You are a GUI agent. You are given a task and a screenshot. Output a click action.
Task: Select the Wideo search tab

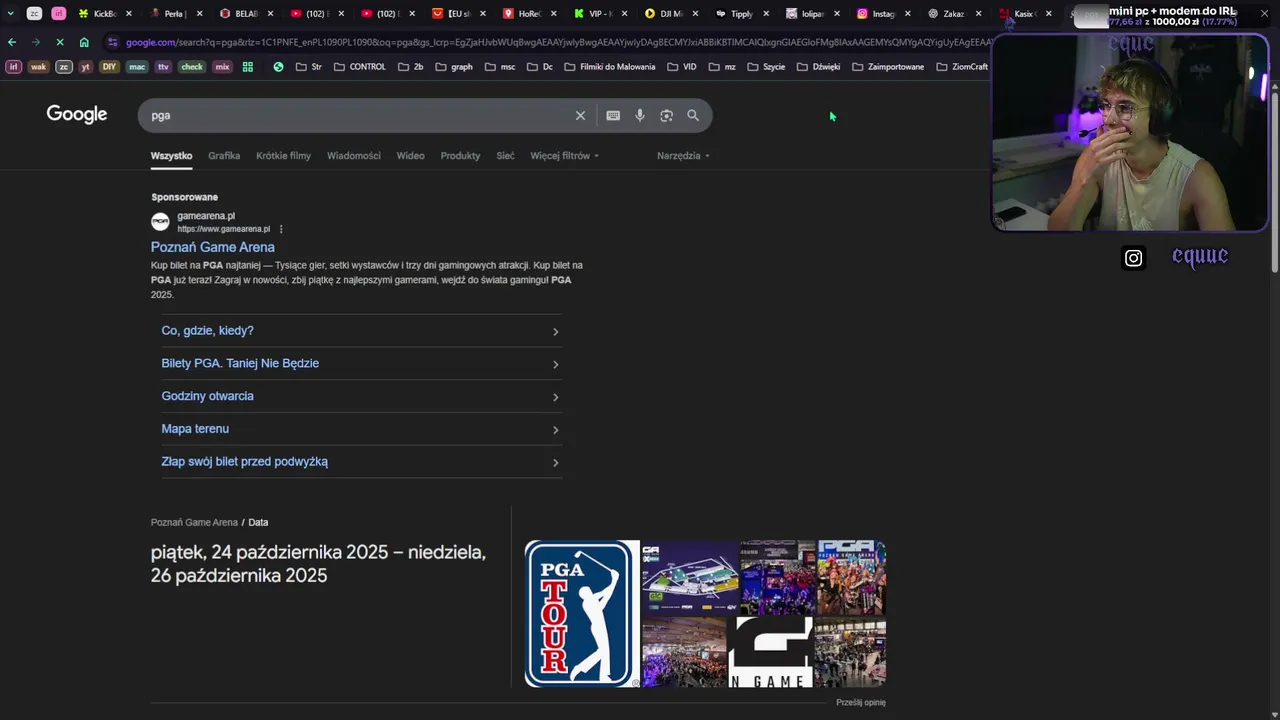point(410,156)
